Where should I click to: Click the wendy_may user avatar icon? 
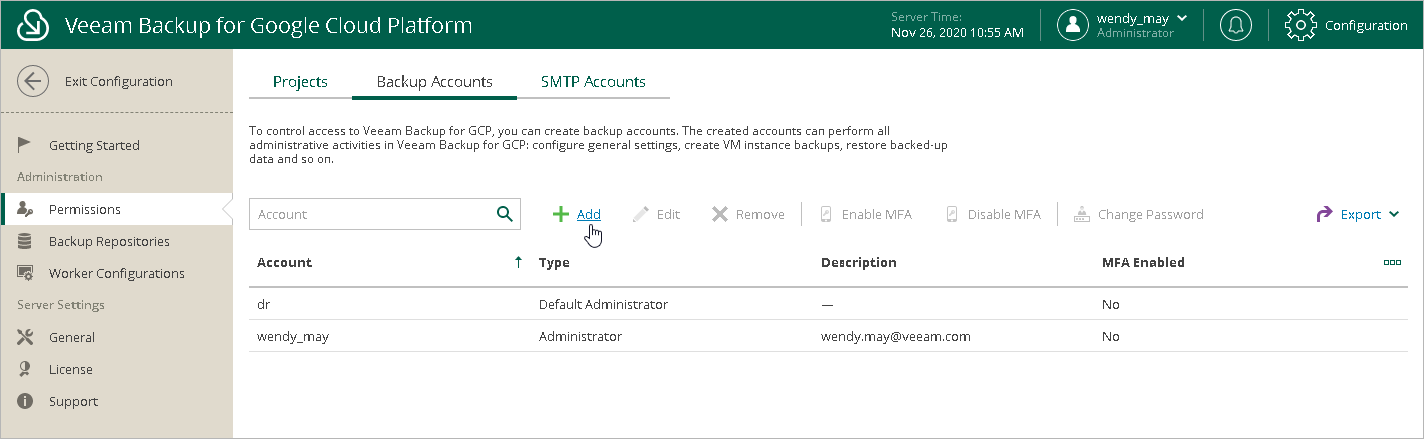click(x=1073, y=25)
